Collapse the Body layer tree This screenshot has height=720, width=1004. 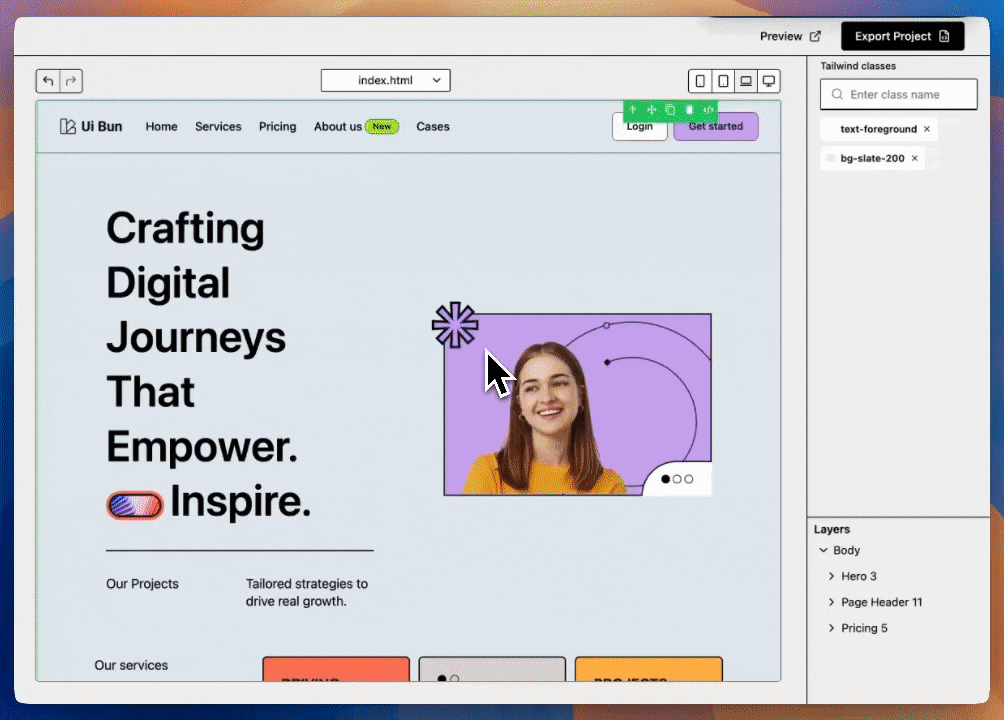[823, 550]
